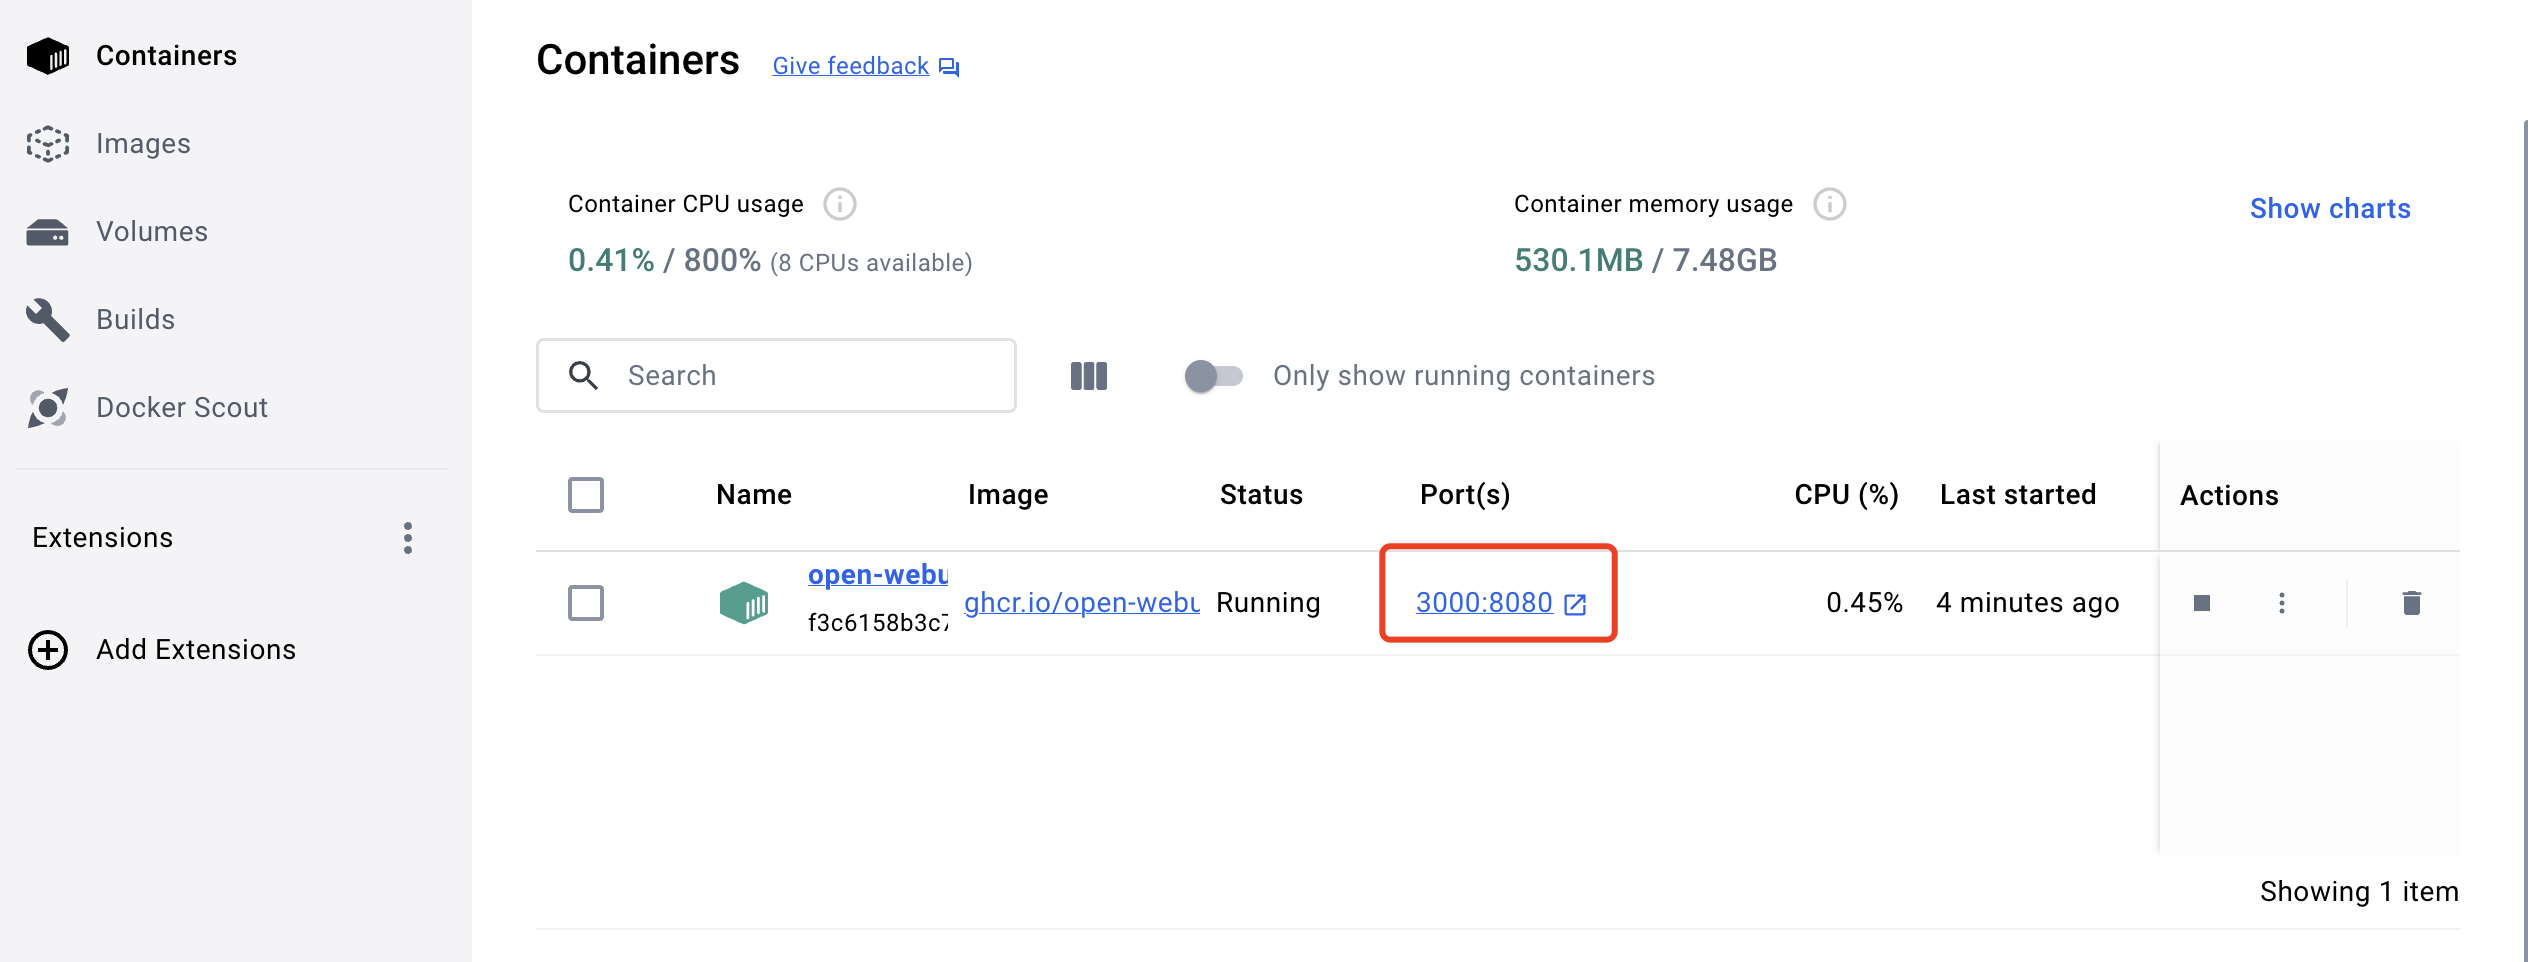2528x962 pixels.
Task: Open the Builds section
Action: tap(135, 320)
